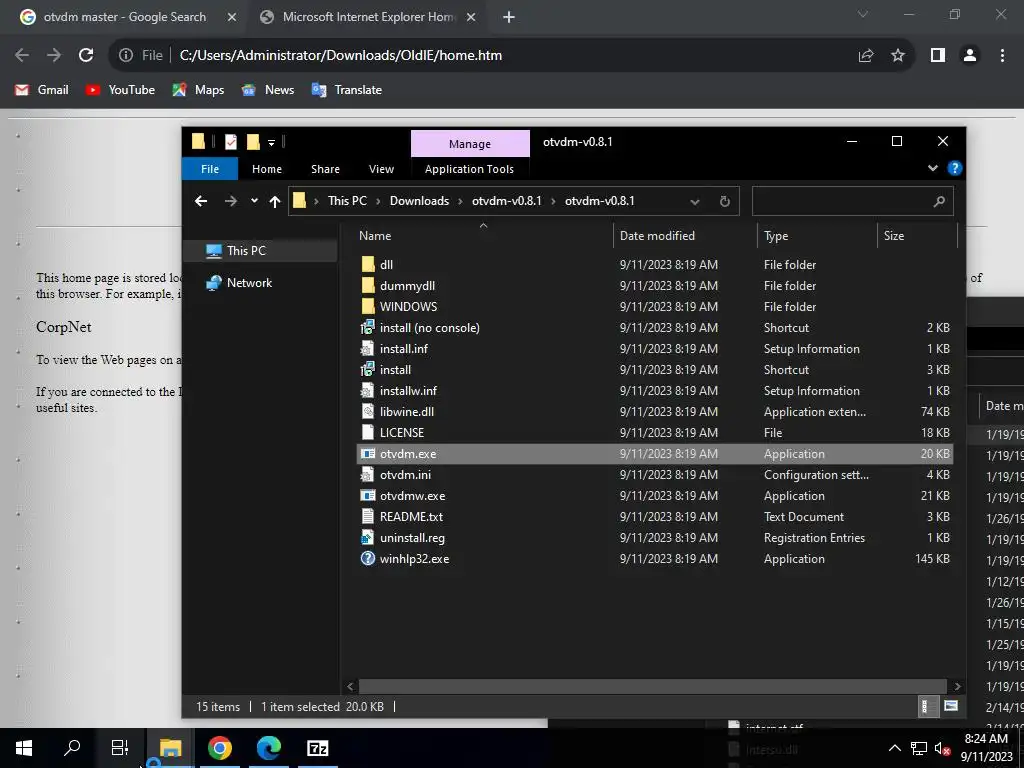Select the LICENSE file row
The width and height of the screenshot is (1024, 768).
click(x=655, y=433)
